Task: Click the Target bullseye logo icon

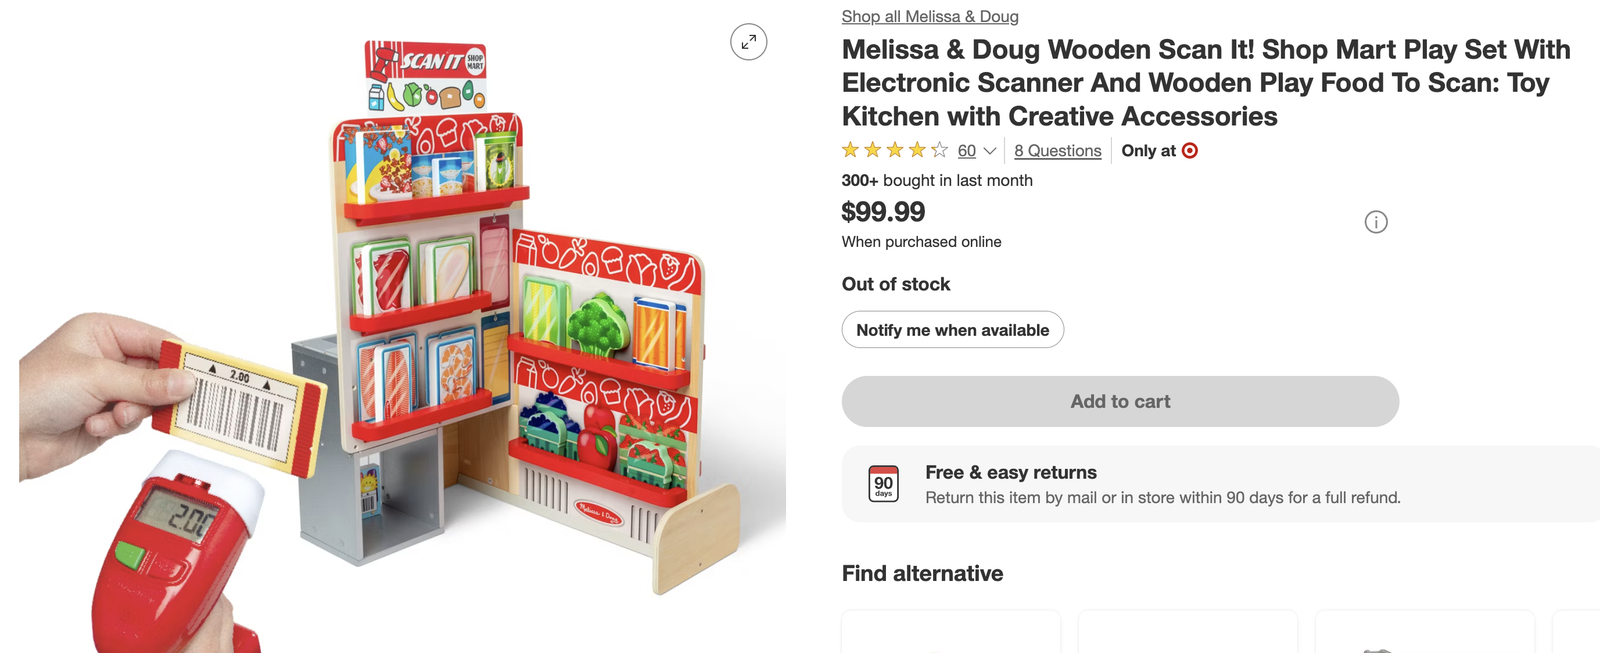Action: 1190,151
